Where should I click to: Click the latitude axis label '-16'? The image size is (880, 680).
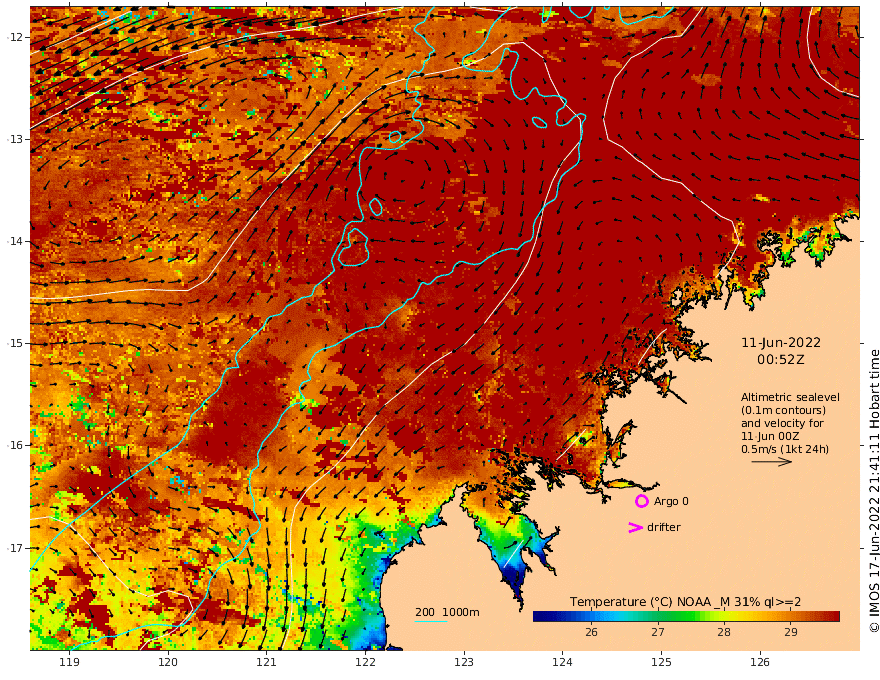[x=15, y=445]
